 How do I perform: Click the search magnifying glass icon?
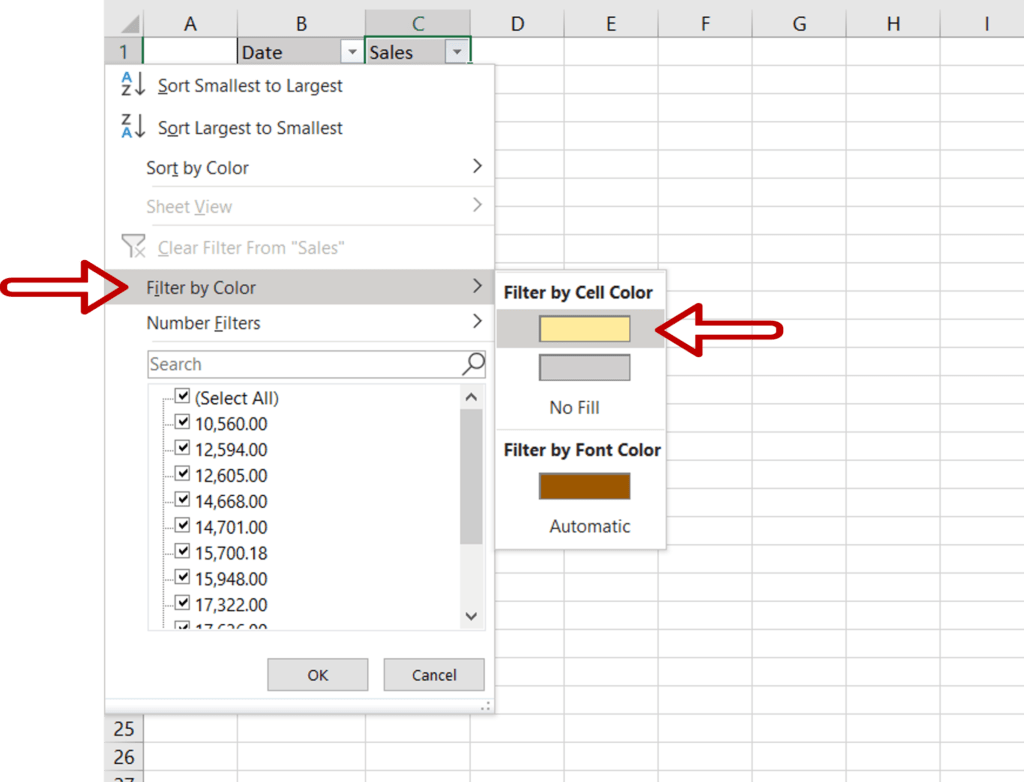471,364
